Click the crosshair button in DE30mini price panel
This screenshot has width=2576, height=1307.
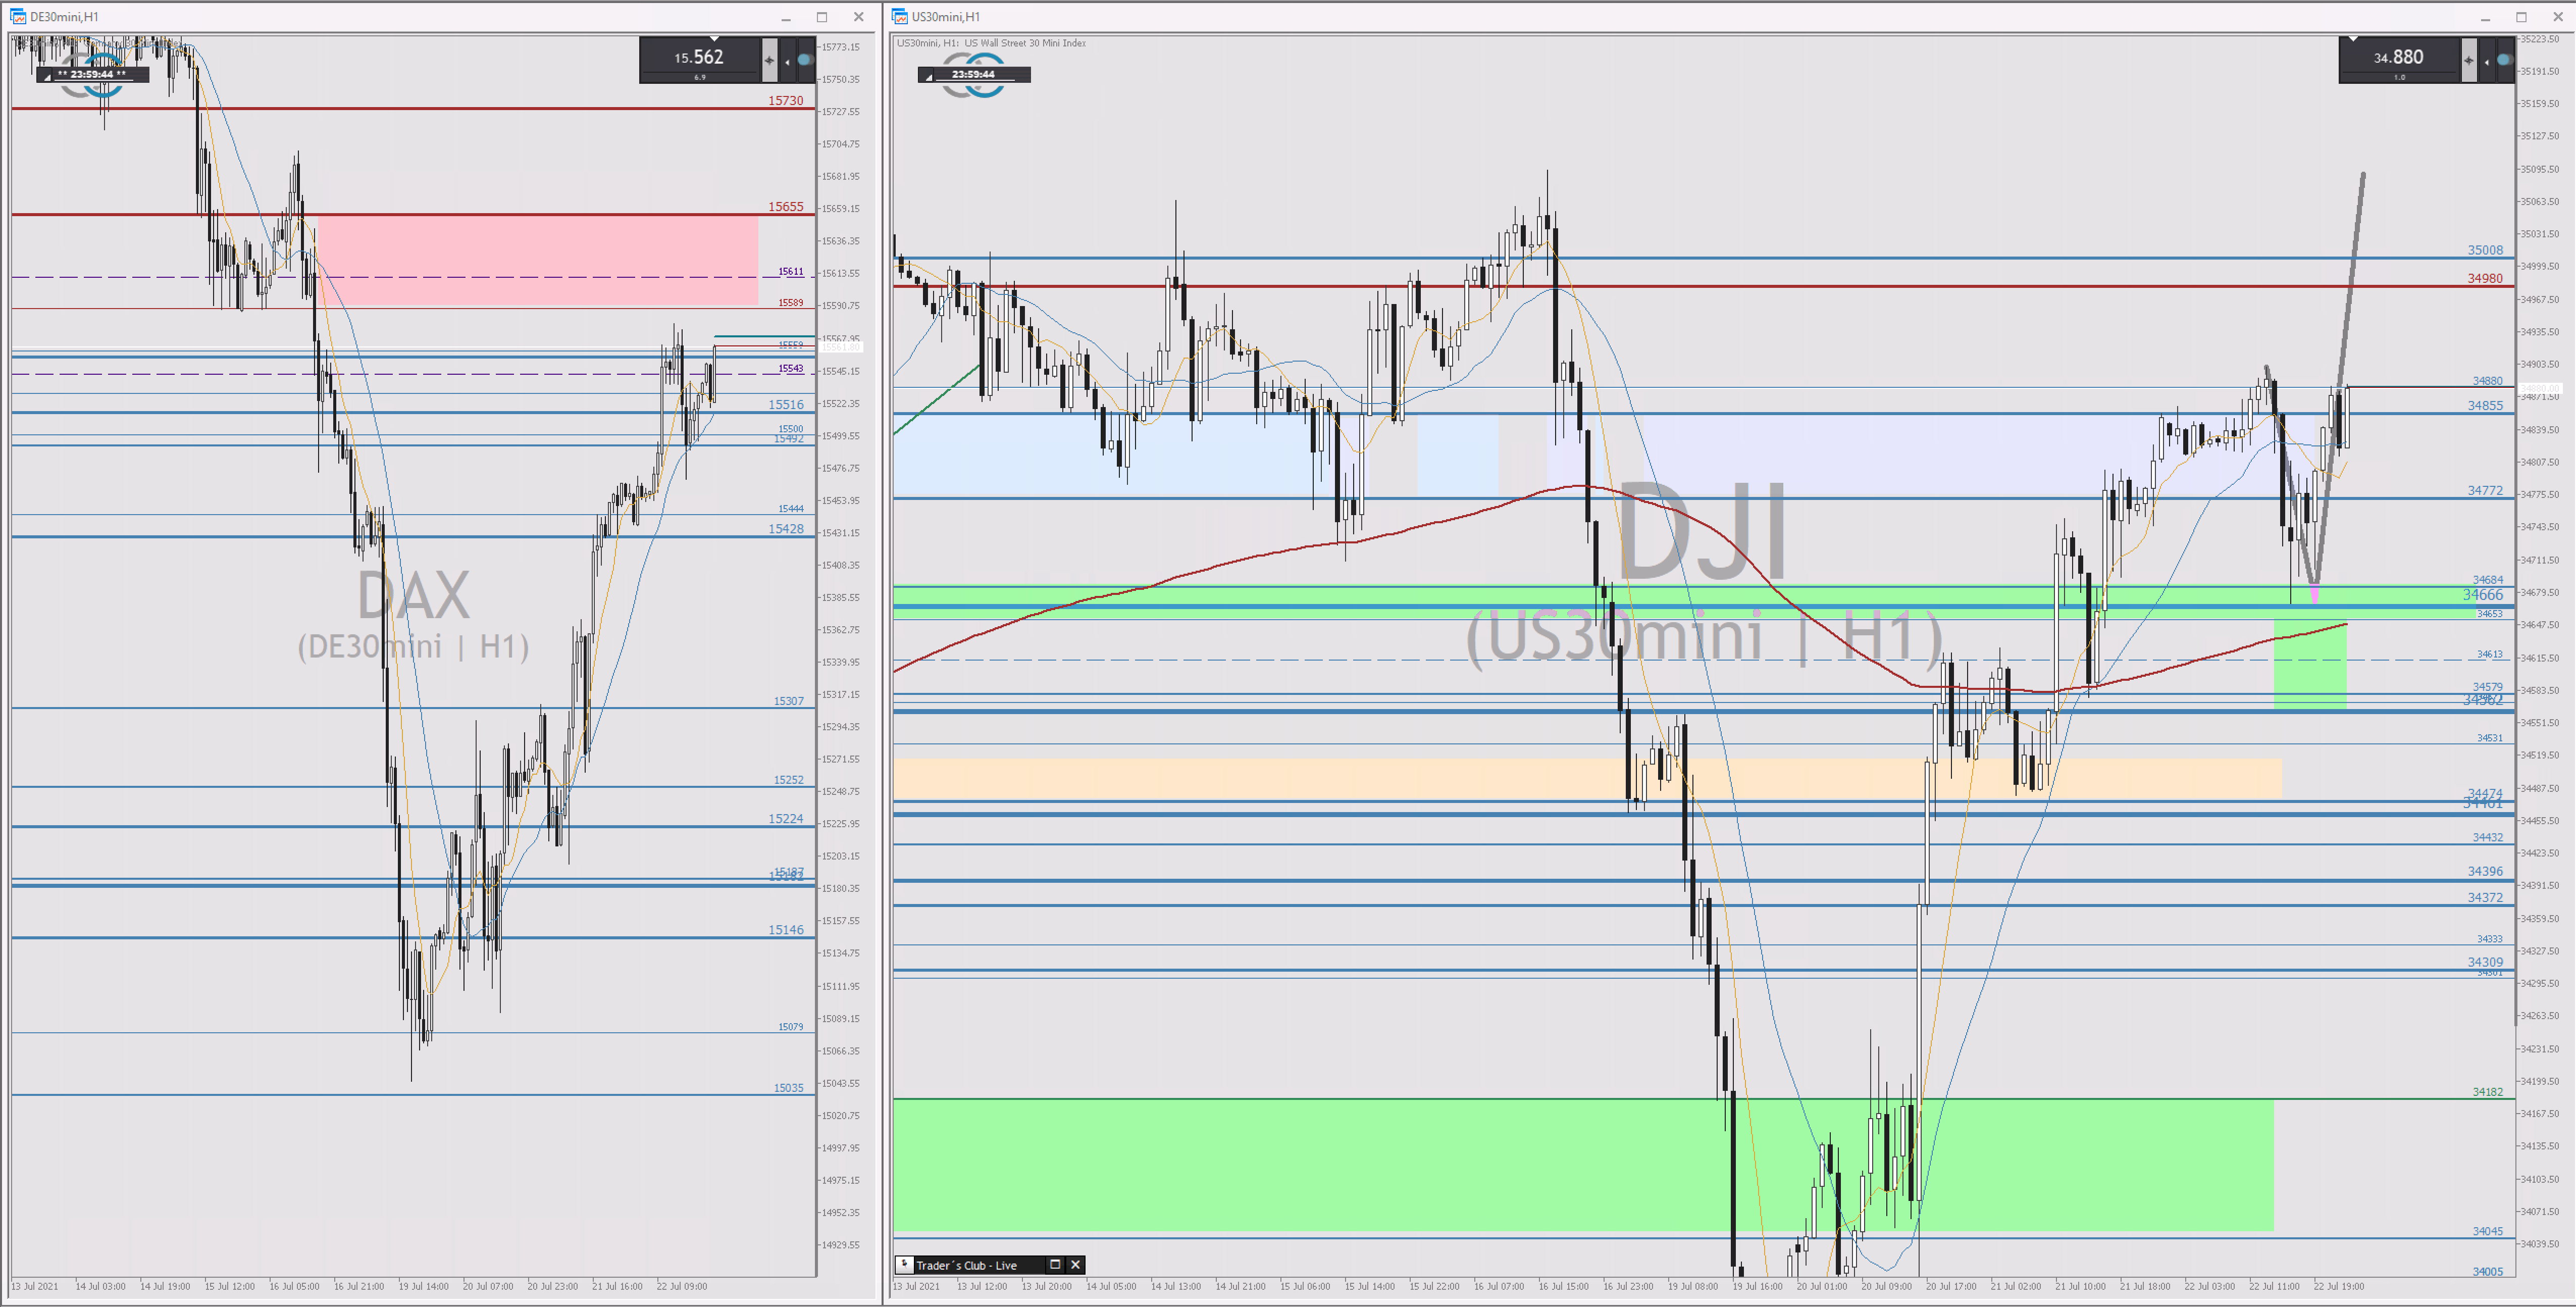click(x=769, y=61)
